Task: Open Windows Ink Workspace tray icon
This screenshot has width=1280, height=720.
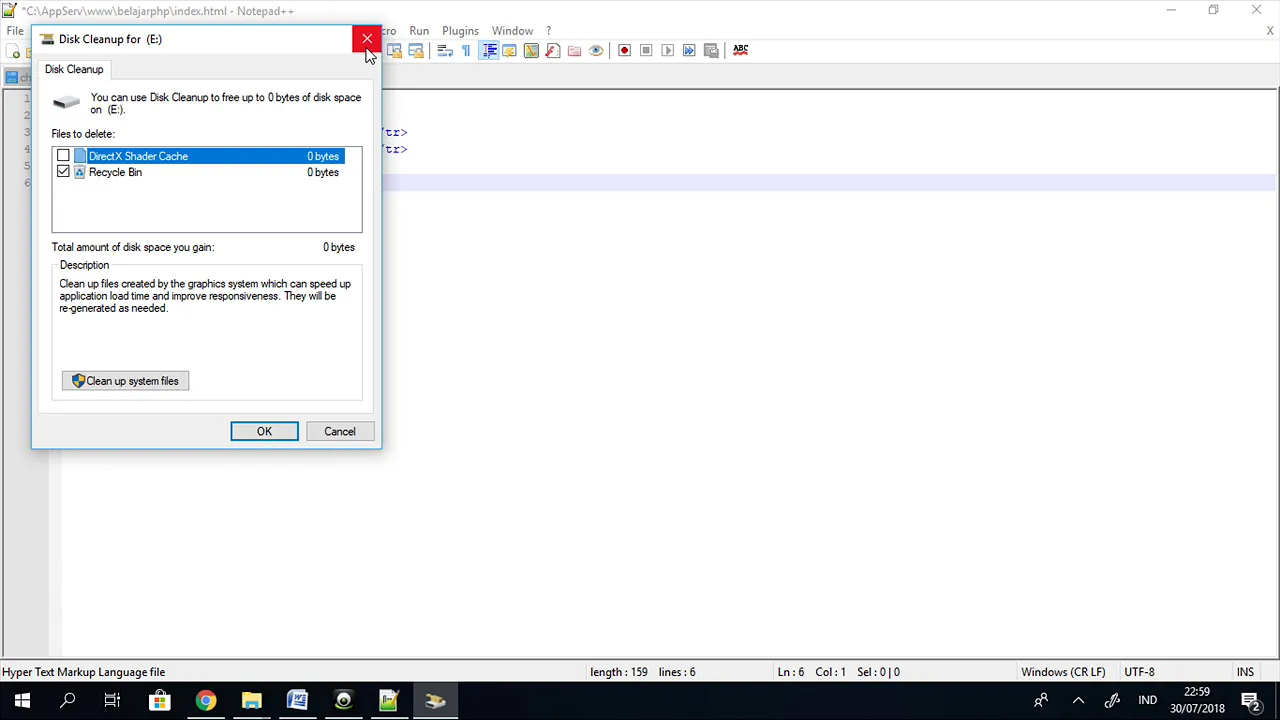Action: pyautogui.click(x=1112, y=701)
